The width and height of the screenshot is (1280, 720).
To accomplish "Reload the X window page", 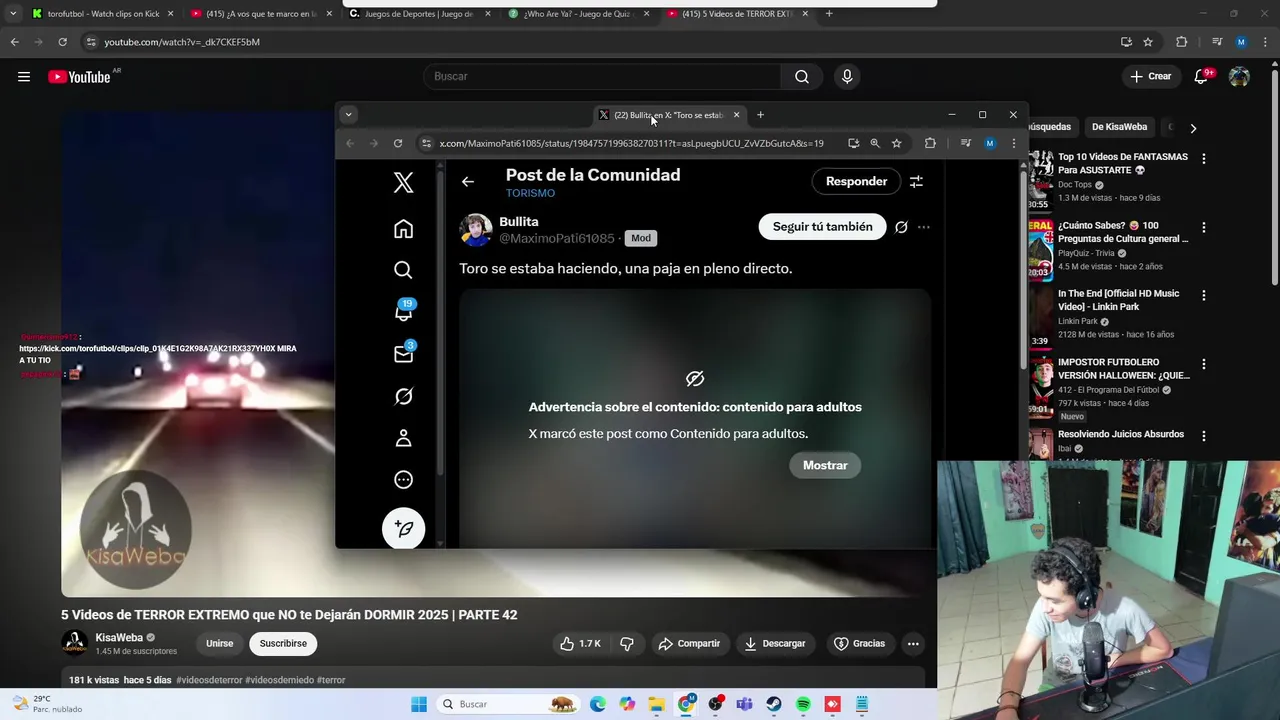I will [x=398, y=143].
